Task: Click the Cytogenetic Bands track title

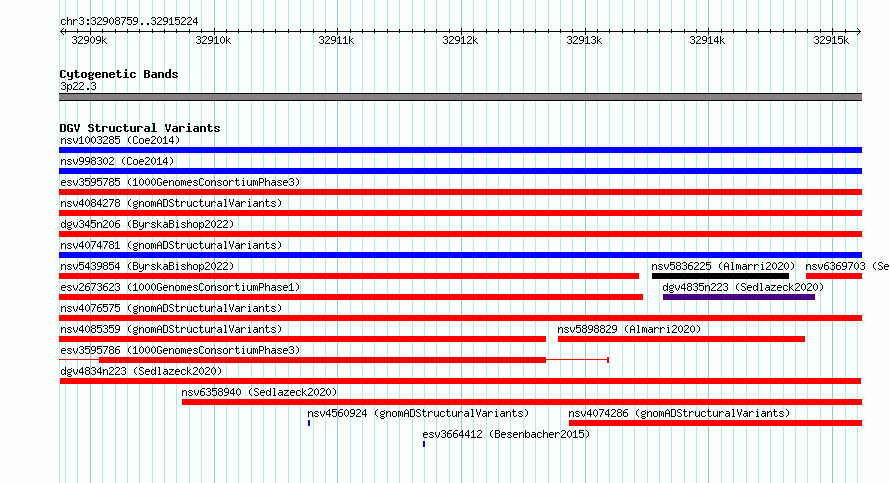Action: [119, 74]
